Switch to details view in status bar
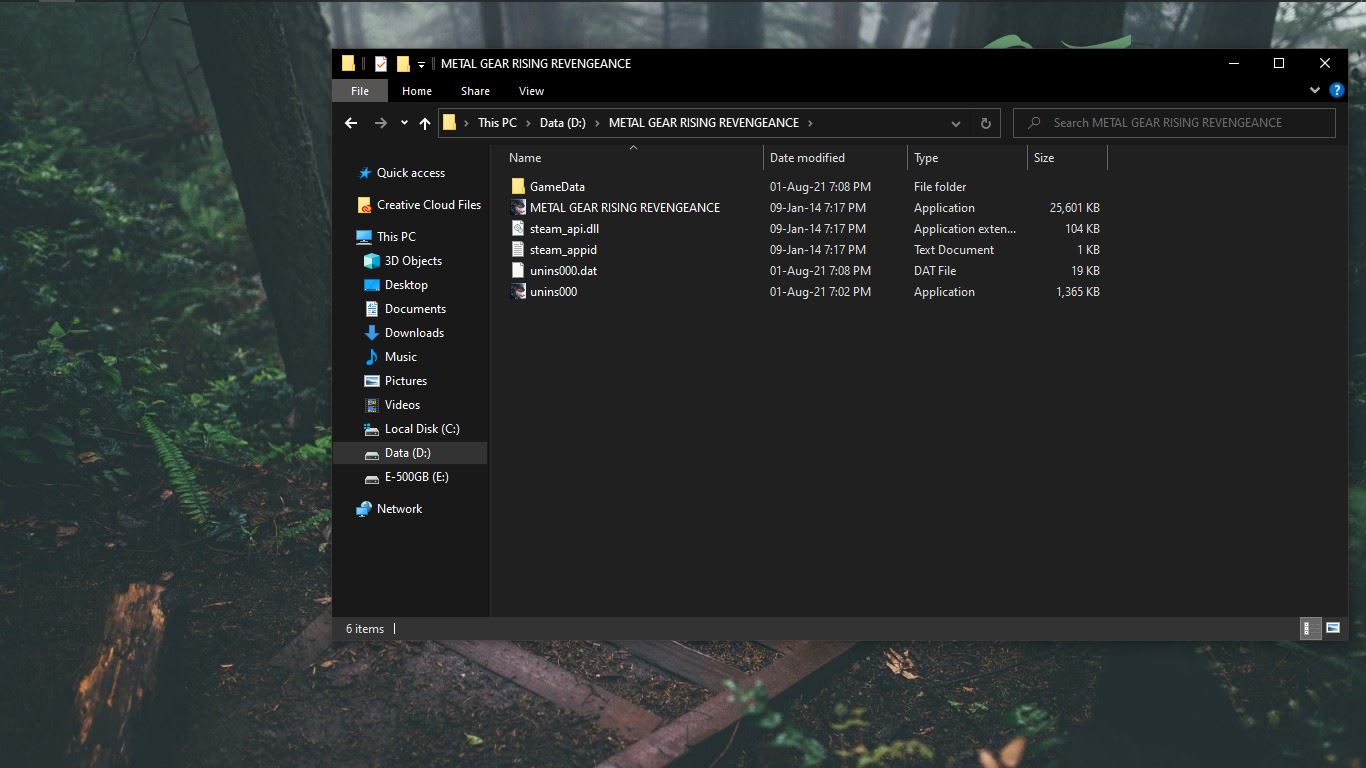Image resolution: width=1366 pixels, height=768 pixels. [x=1306, y=628]
